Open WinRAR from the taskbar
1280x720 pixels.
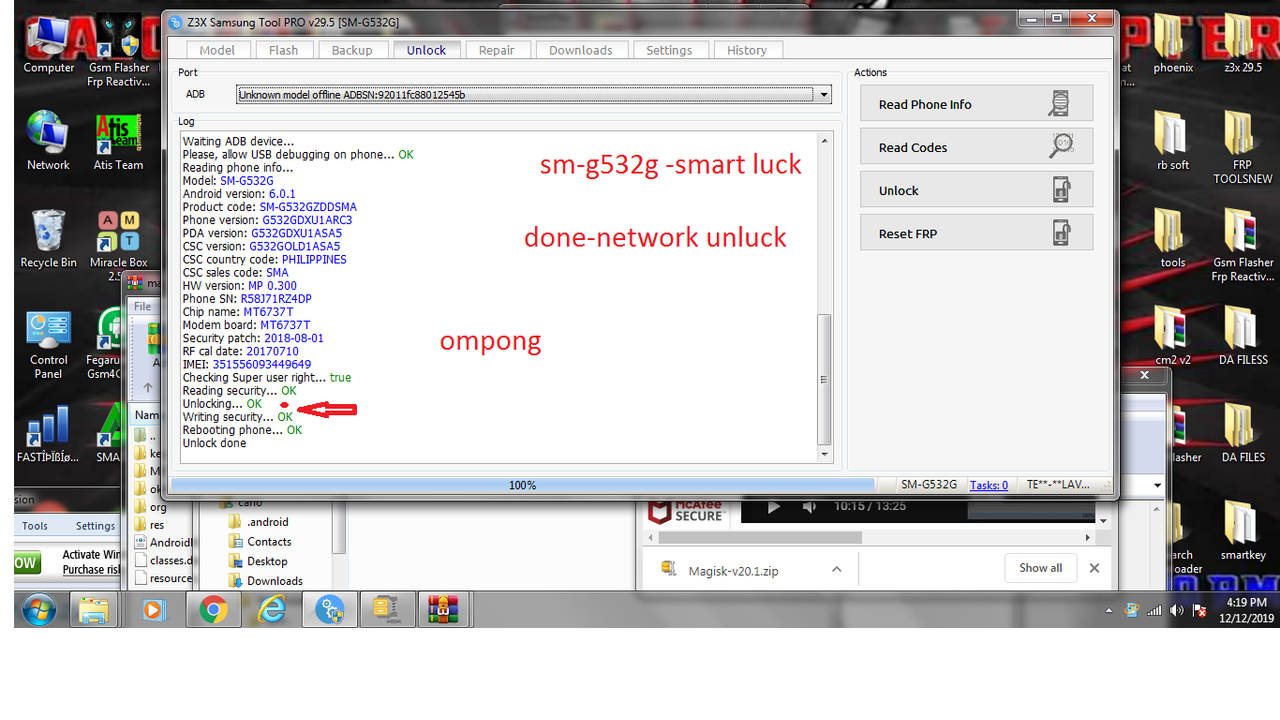[x=443, y=609]
